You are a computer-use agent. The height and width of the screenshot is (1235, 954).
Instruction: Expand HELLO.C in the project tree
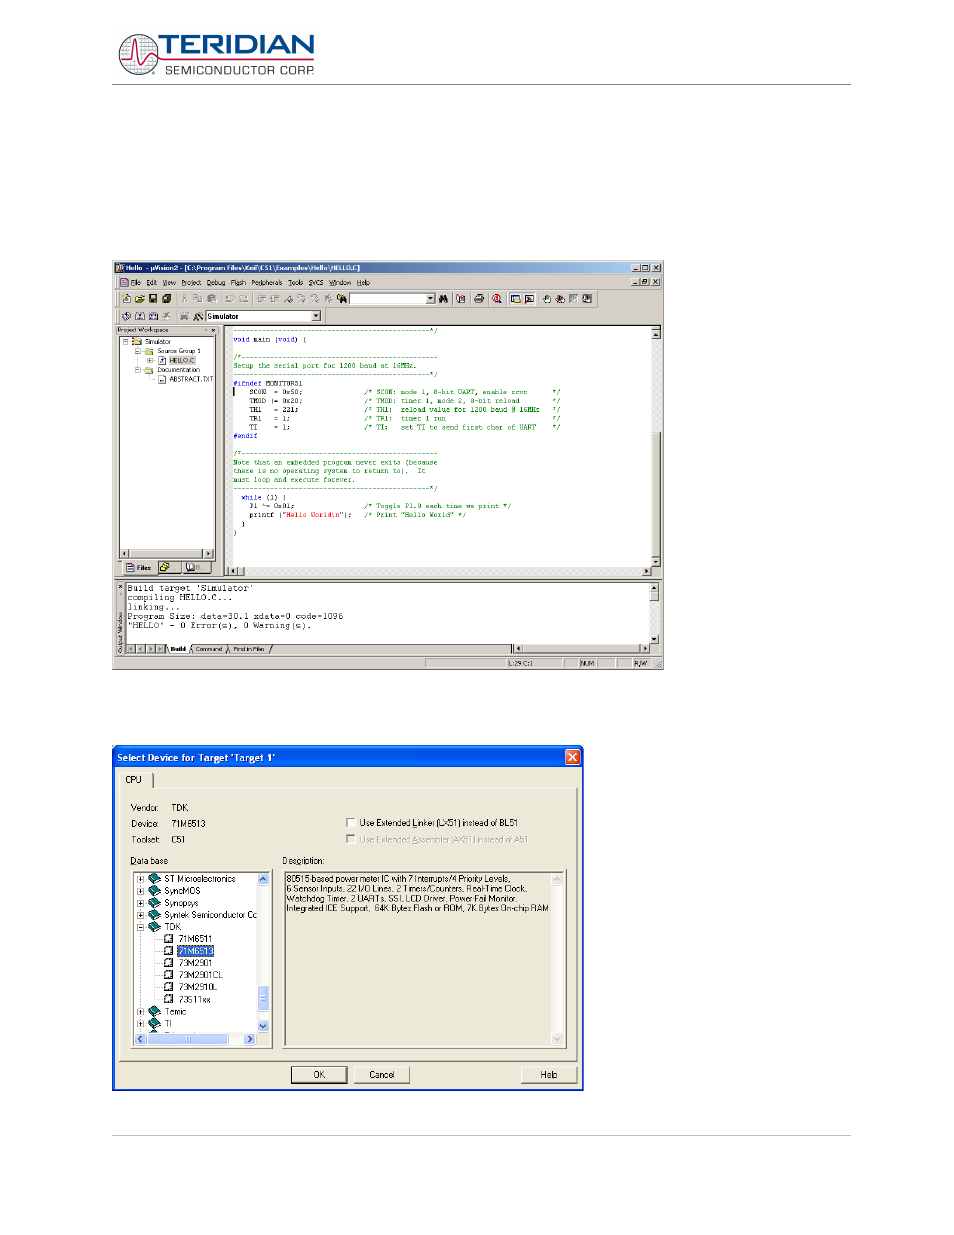click(150, 361)
